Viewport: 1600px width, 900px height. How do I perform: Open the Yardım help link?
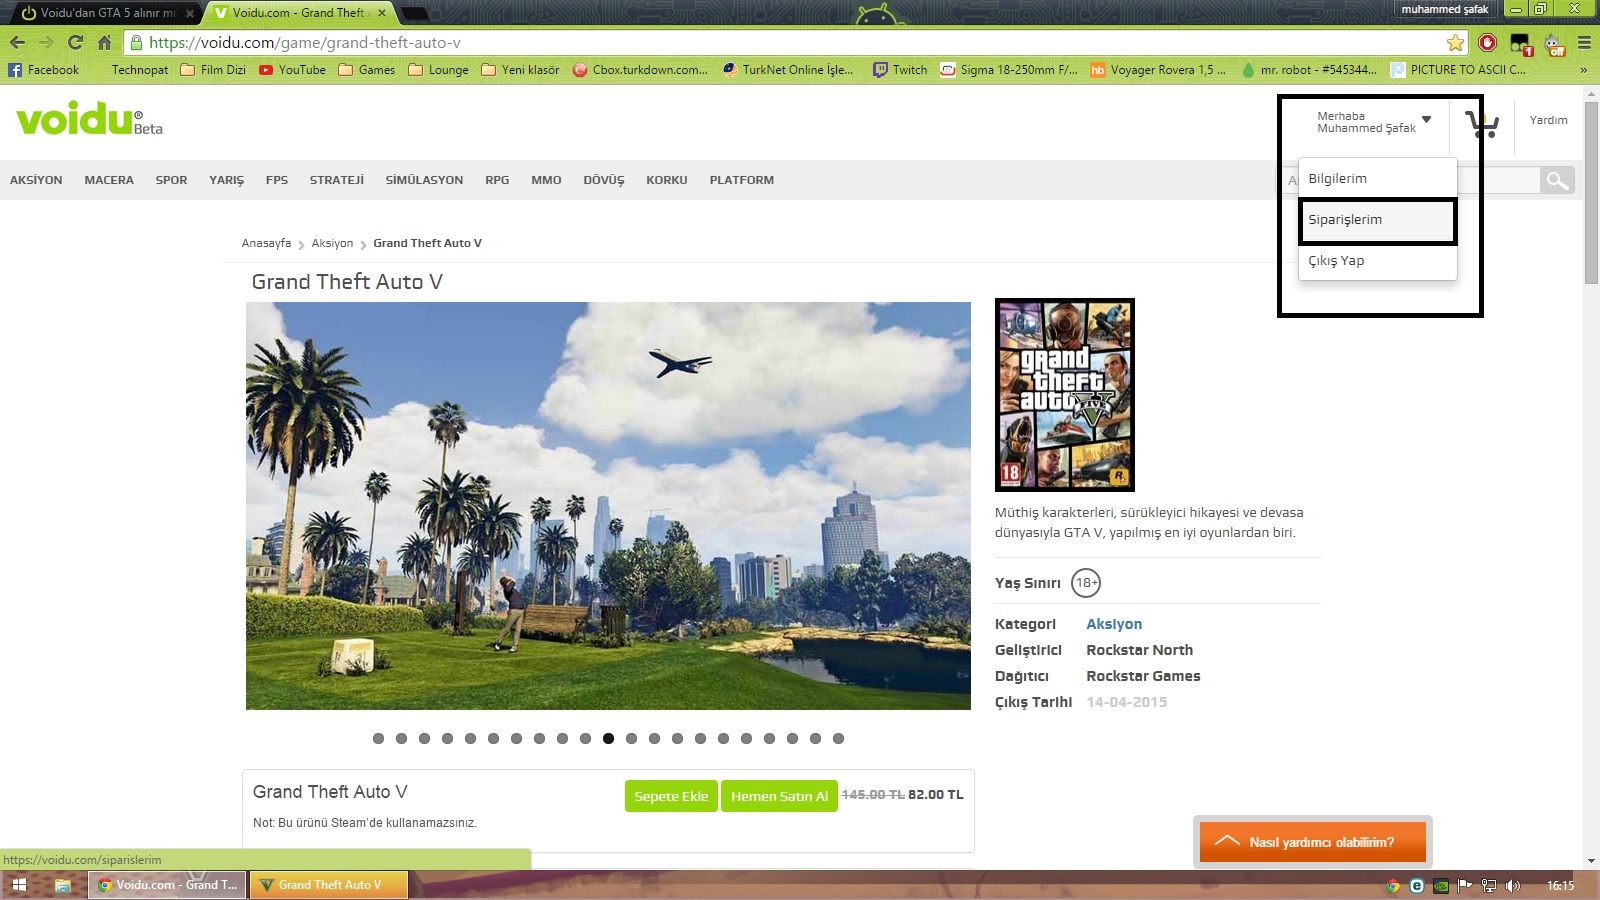1548,120
